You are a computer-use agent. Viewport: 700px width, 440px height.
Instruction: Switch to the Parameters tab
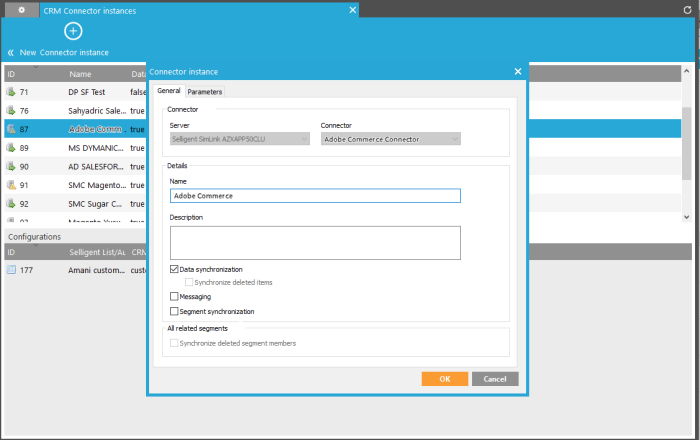[205, 92]
